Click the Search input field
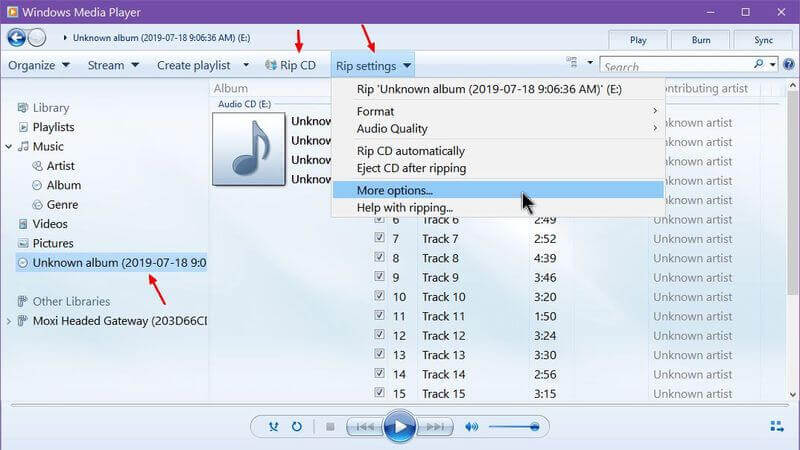The height and width of the screenshot is (450, 800). click(676, 65)
